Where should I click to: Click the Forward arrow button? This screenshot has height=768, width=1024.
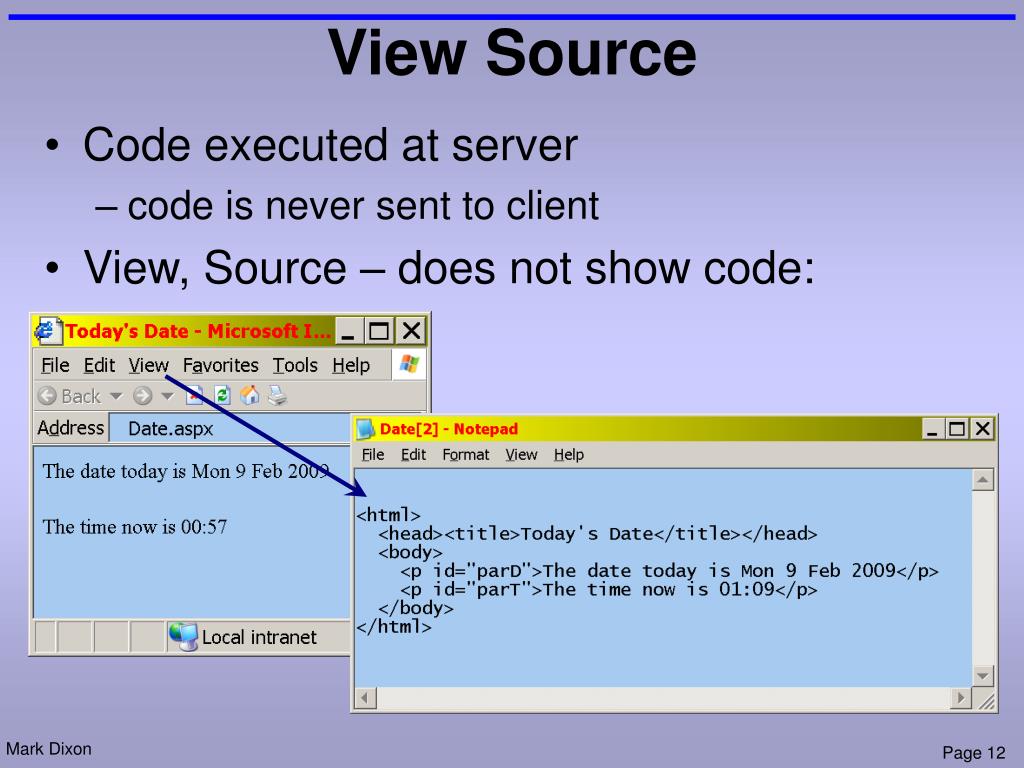pos(142,396)
